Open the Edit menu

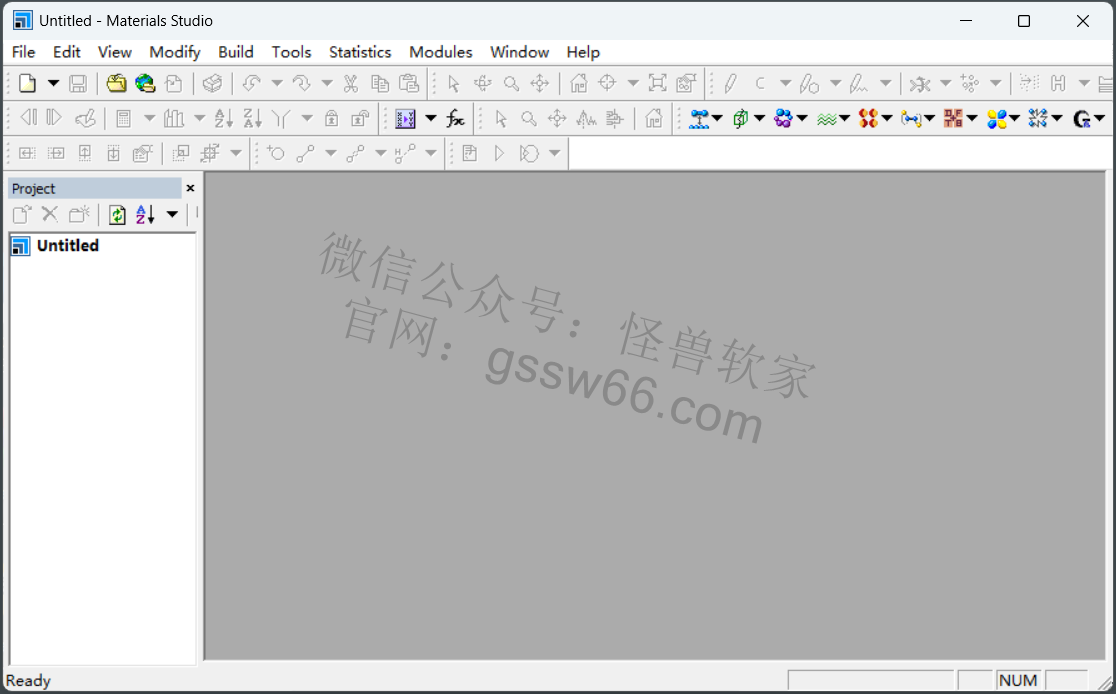coord(66,52)
